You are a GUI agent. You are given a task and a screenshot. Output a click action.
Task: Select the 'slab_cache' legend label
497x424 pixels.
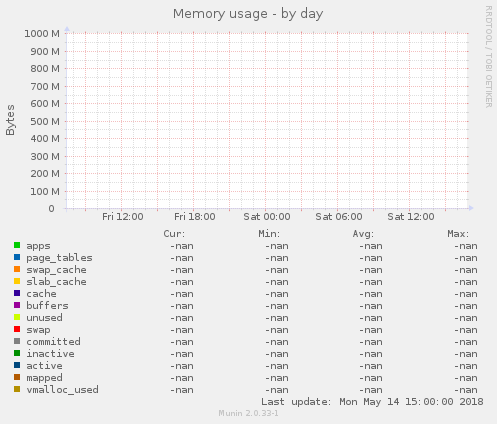coord(56,282)
